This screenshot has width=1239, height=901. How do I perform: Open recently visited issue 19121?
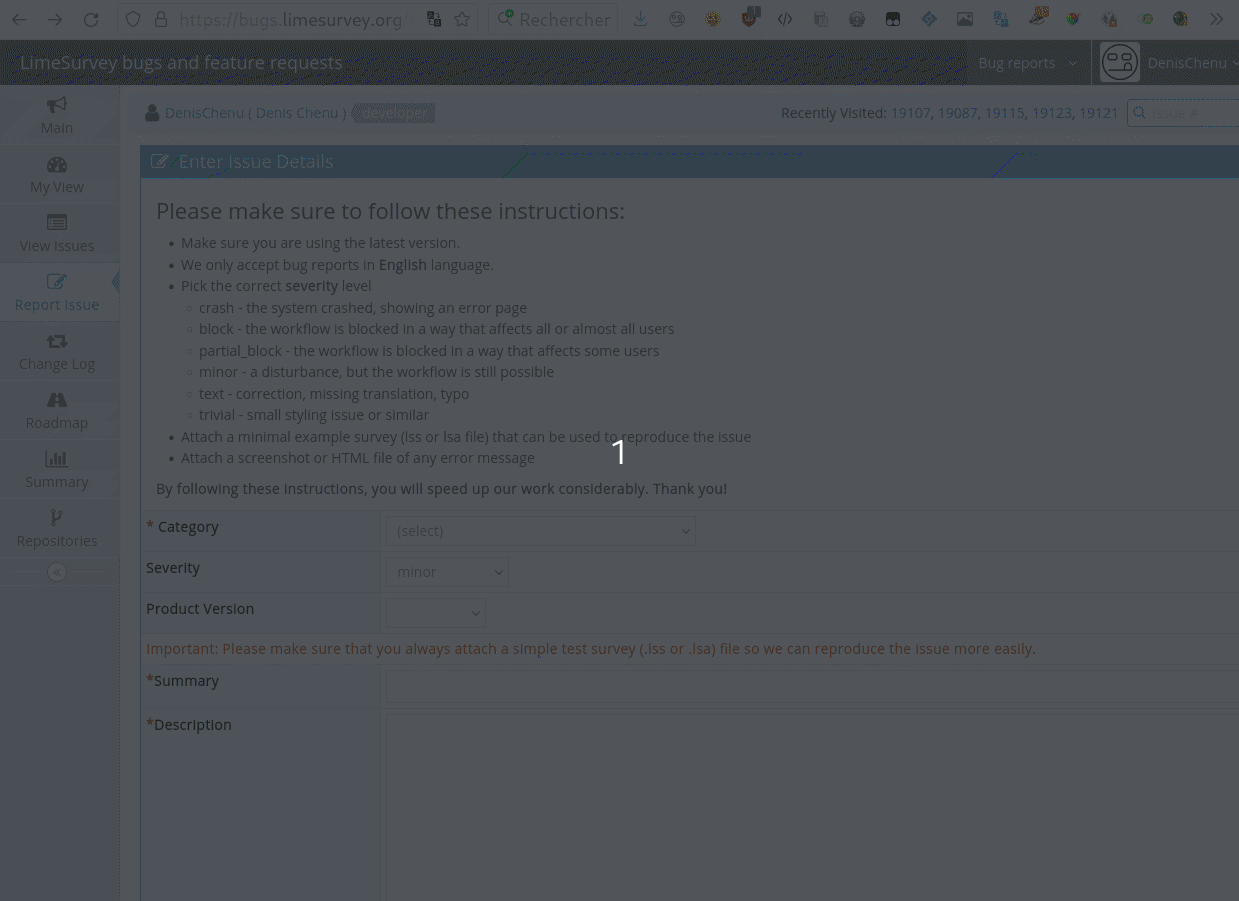[x=1098, y=113]
